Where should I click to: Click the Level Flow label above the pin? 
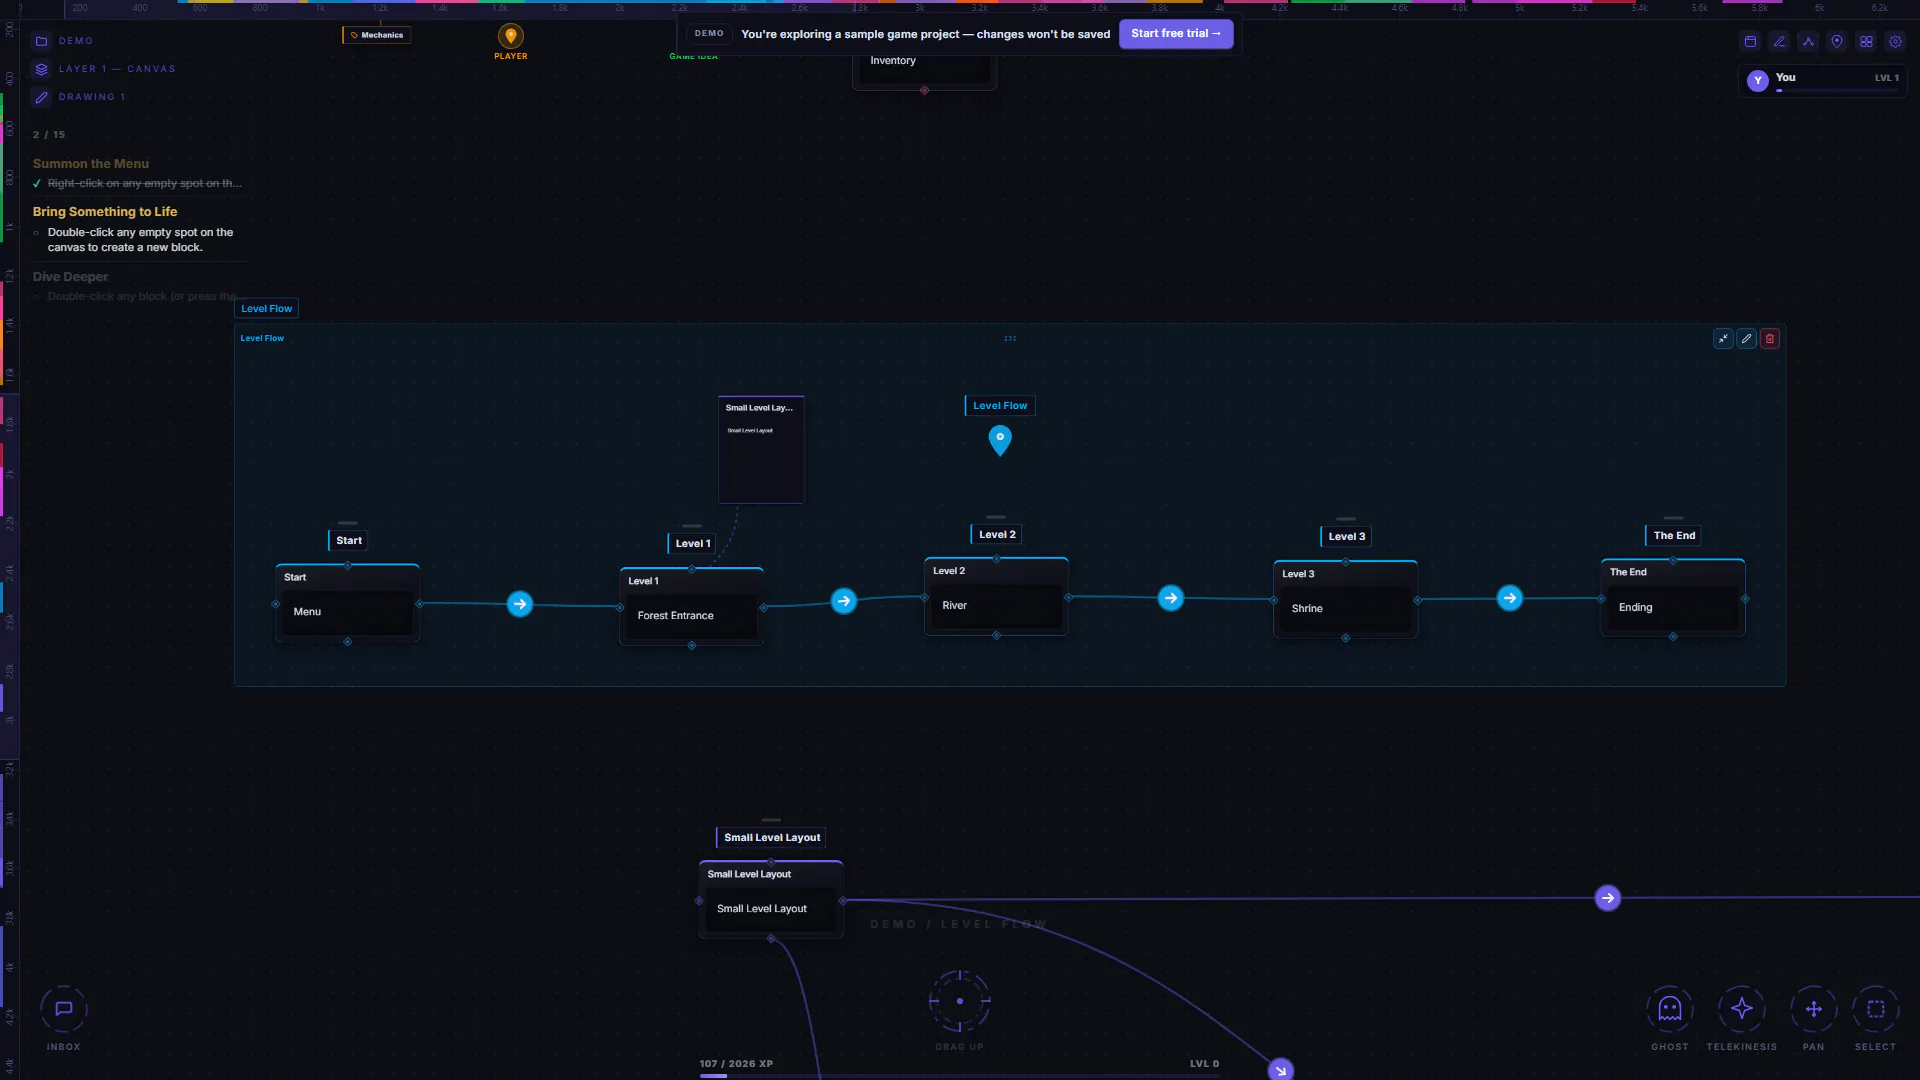[1000, 406]
